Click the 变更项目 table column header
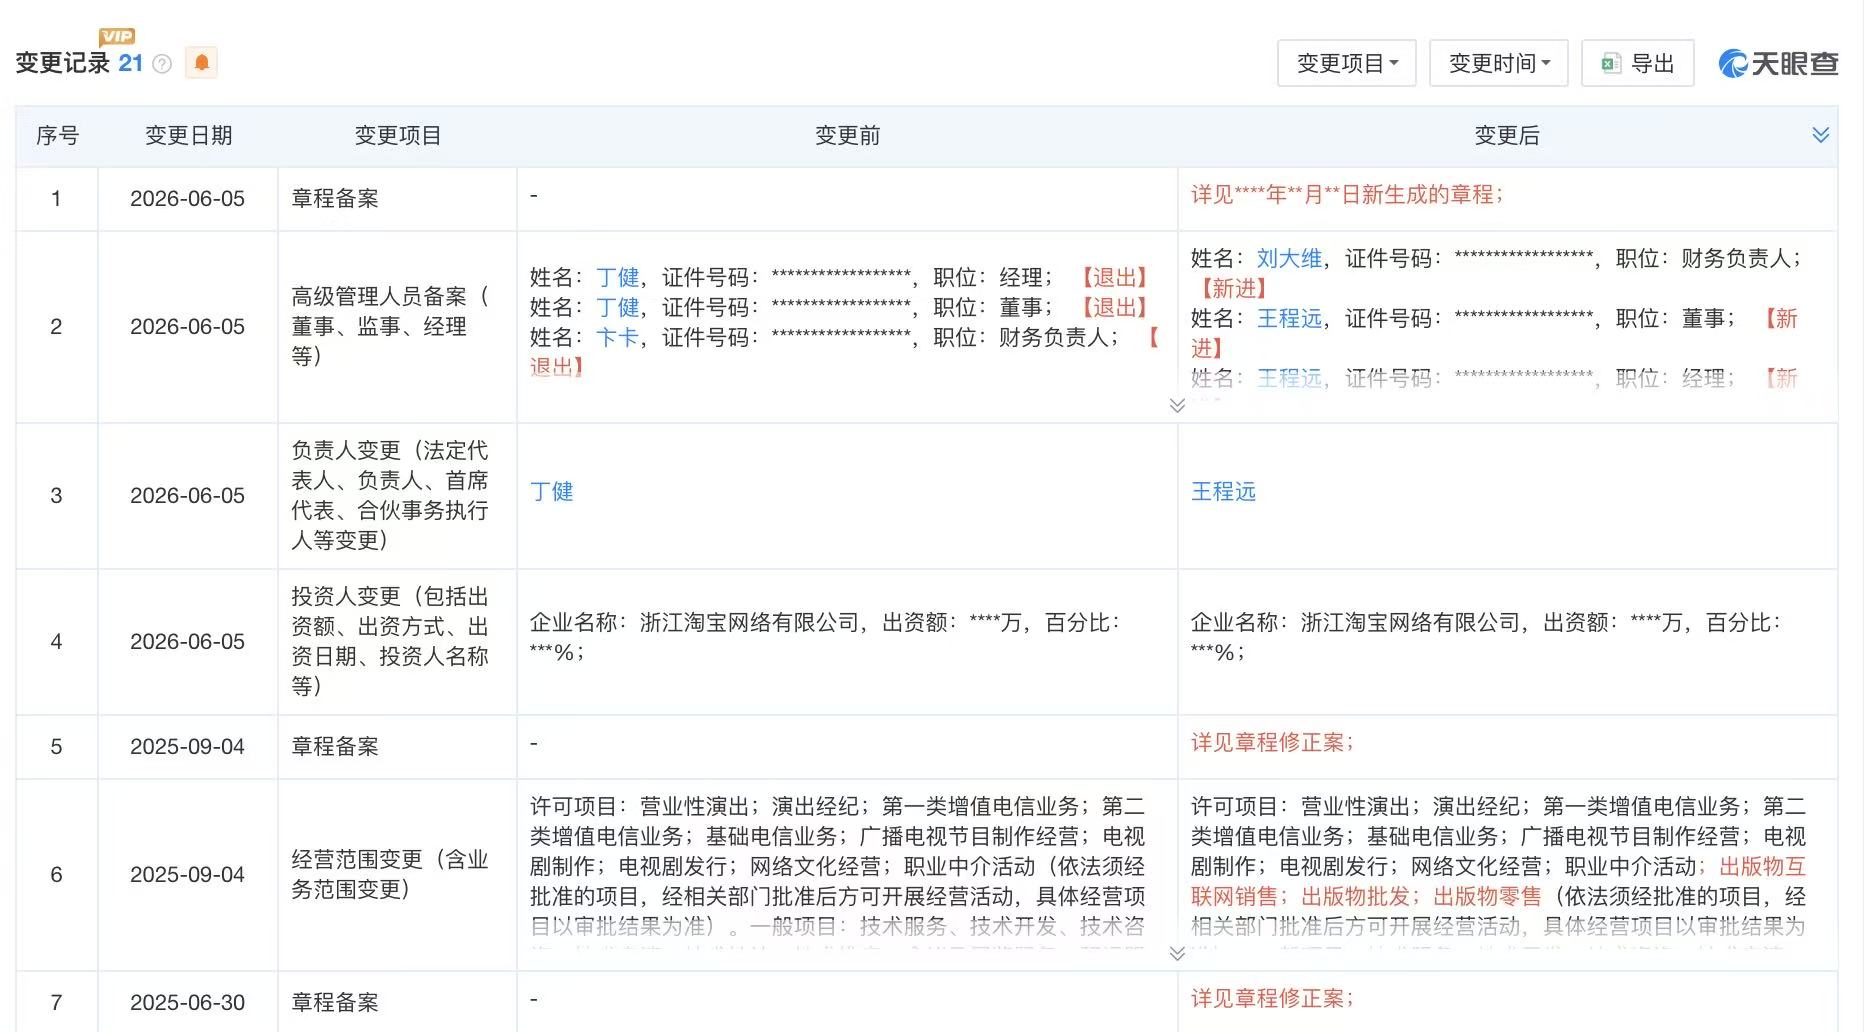Screen dimensions: 1864x1032 (x=398, y=135)
